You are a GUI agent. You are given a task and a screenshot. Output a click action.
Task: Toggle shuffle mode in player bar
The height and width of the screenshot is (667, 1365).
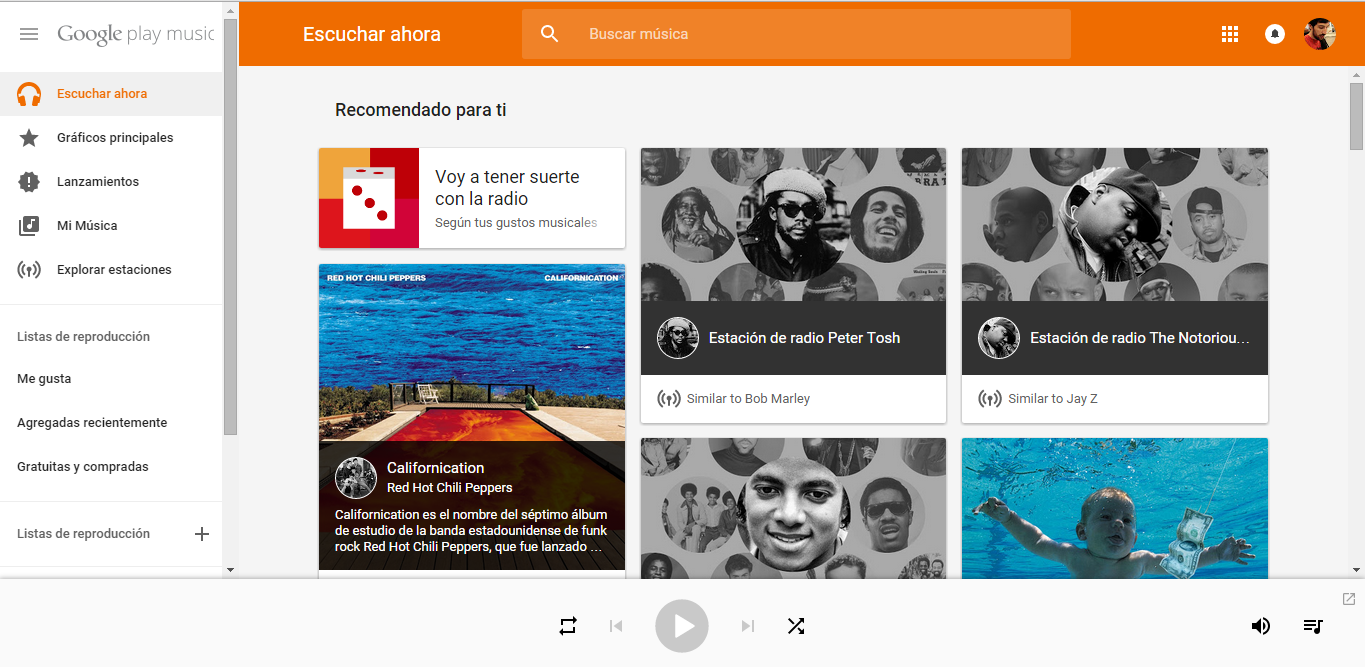(x=795, y=626)
